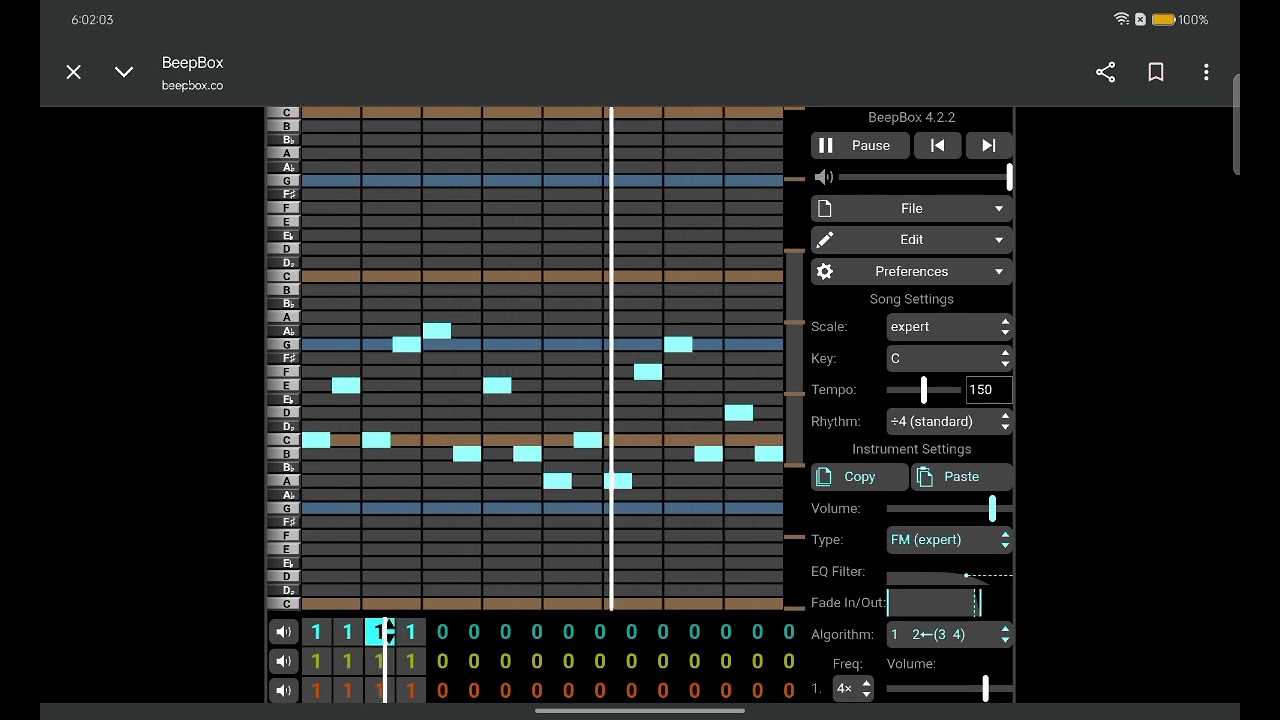Screen dimensions: 1280x720
Task: Select bar 4 of the yellow channel
Action: tap(411, 661)
